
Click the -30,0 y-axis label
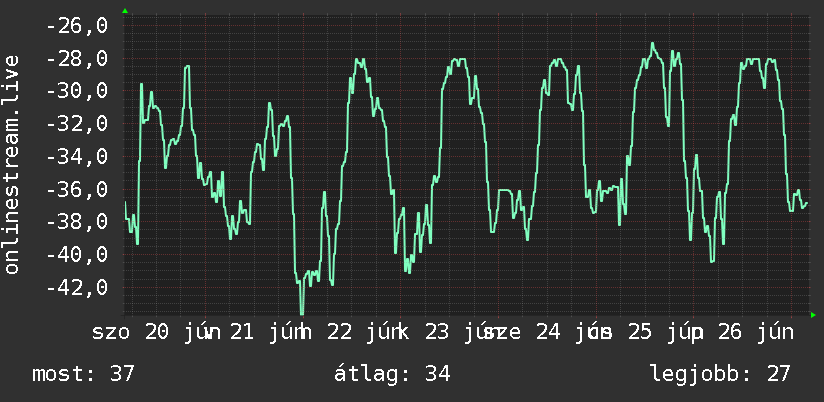pyautogui.click(x=77, y=91)
